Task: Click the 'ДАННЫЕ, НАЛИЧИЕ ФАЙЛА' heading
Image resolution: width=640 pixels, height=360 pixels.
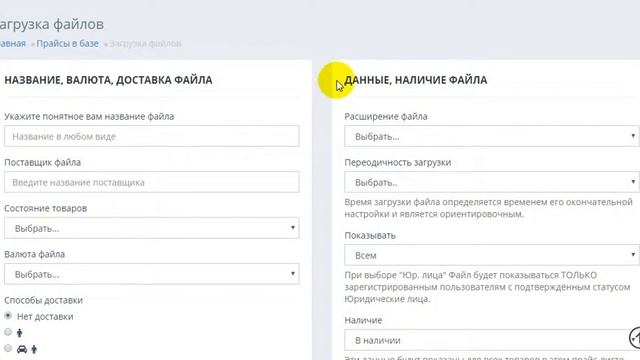Action: (416, 80)
